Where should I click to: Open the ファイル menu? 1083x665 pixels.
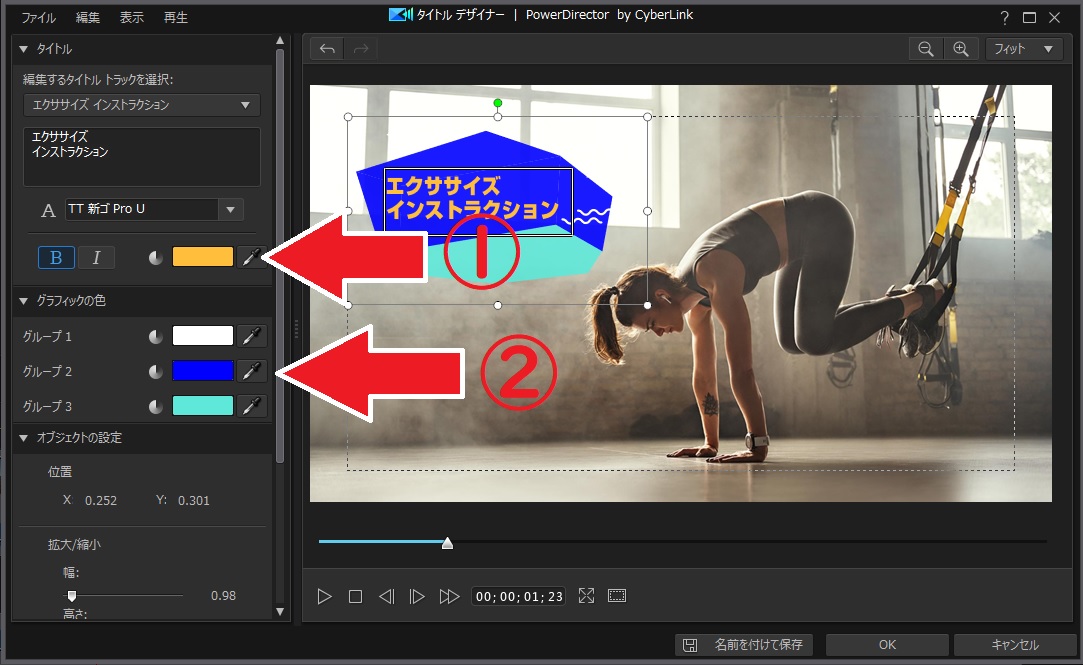tap(39, 17)
